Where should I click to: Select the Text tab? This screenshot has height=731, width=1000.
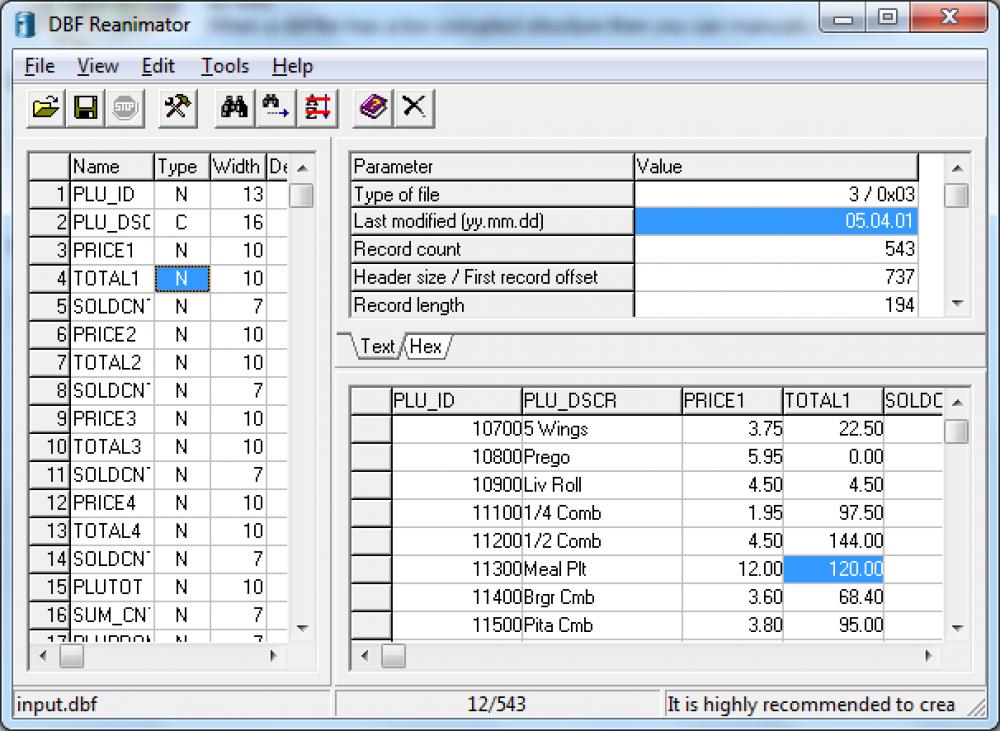coord(377,347)
